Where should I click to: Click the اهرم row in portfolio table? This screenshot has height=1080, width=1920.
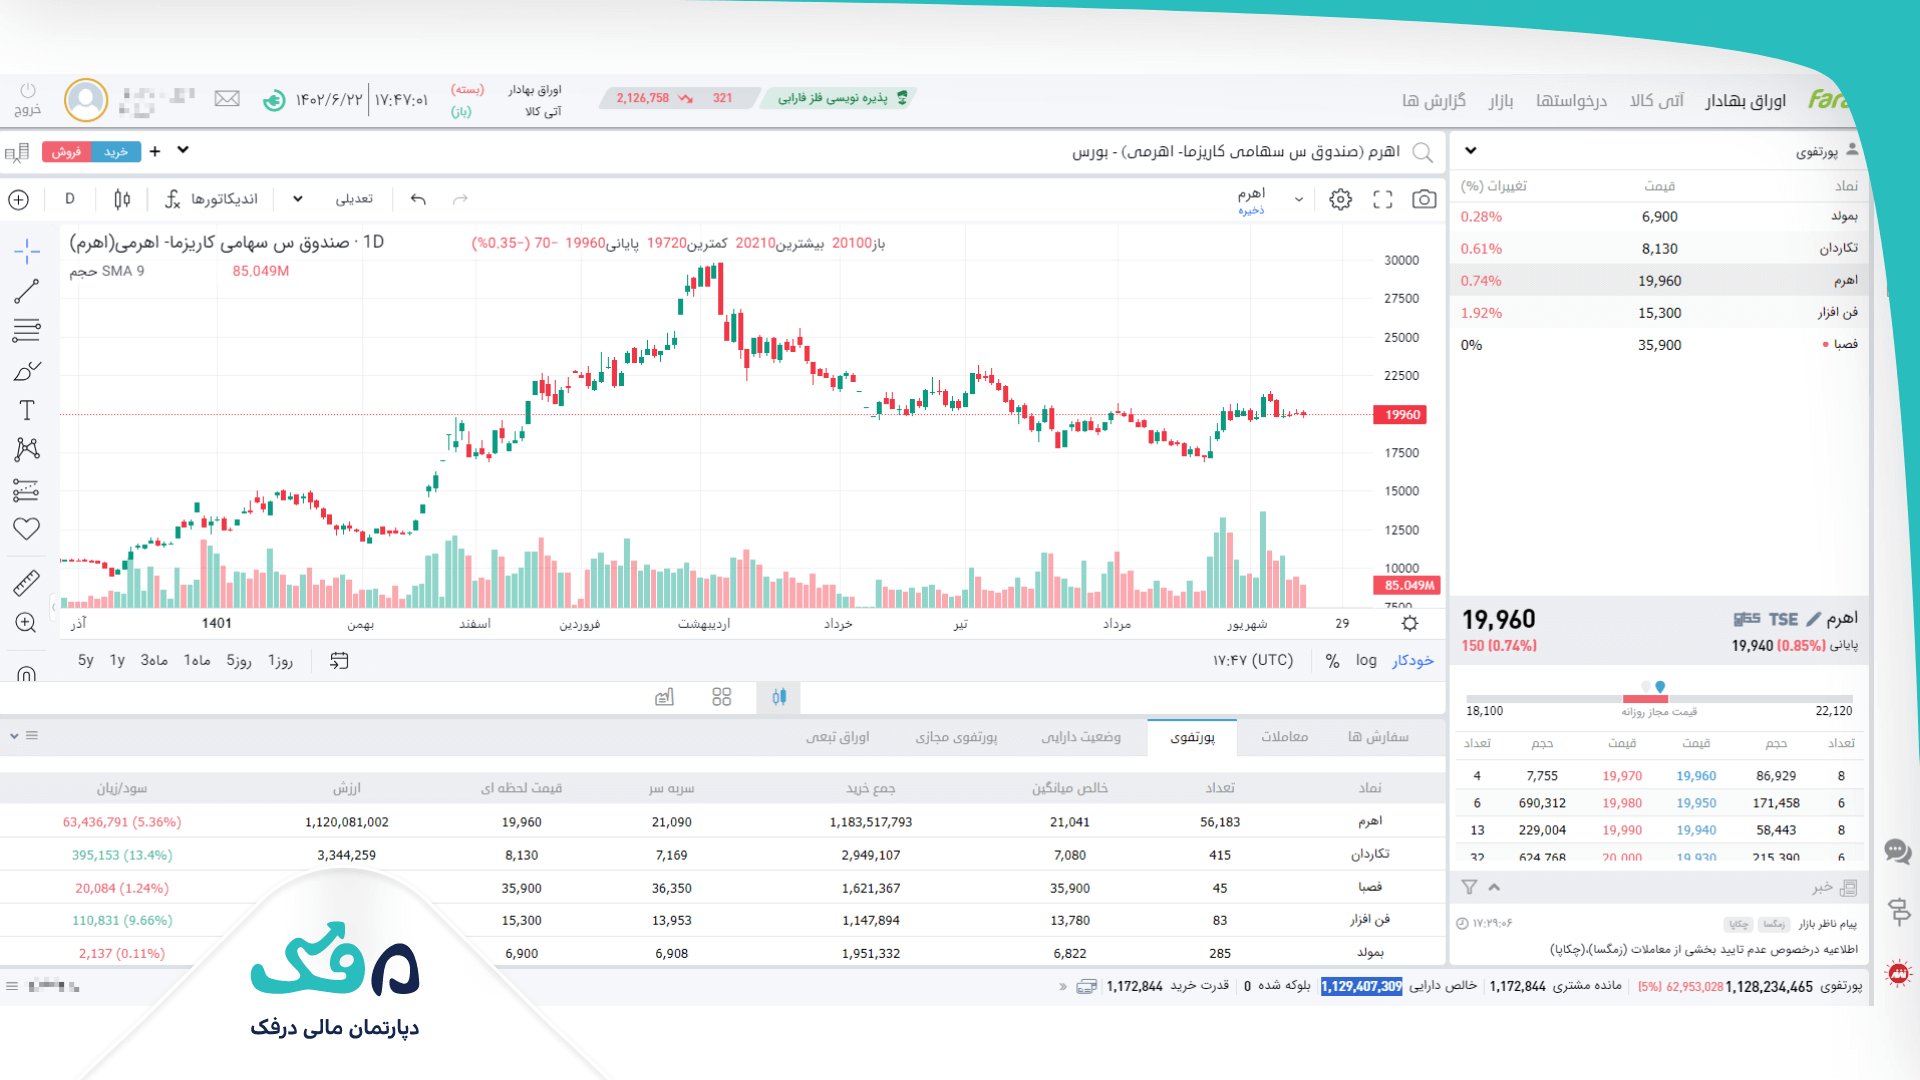(x=722, y=822)
